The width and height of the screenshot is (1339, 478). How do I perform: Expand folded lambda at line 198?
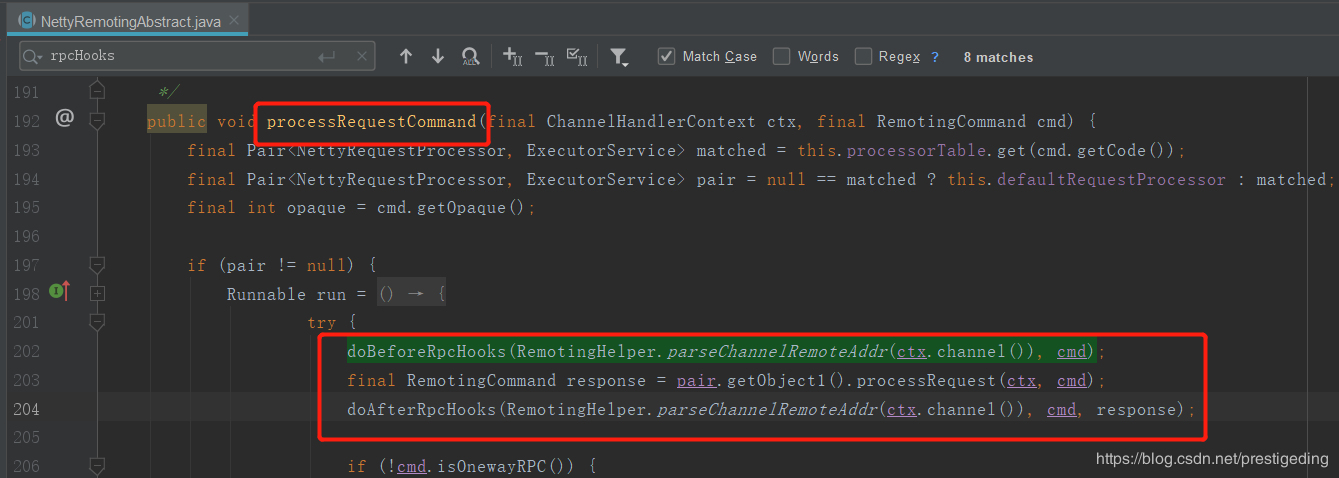tap(97, 294)
